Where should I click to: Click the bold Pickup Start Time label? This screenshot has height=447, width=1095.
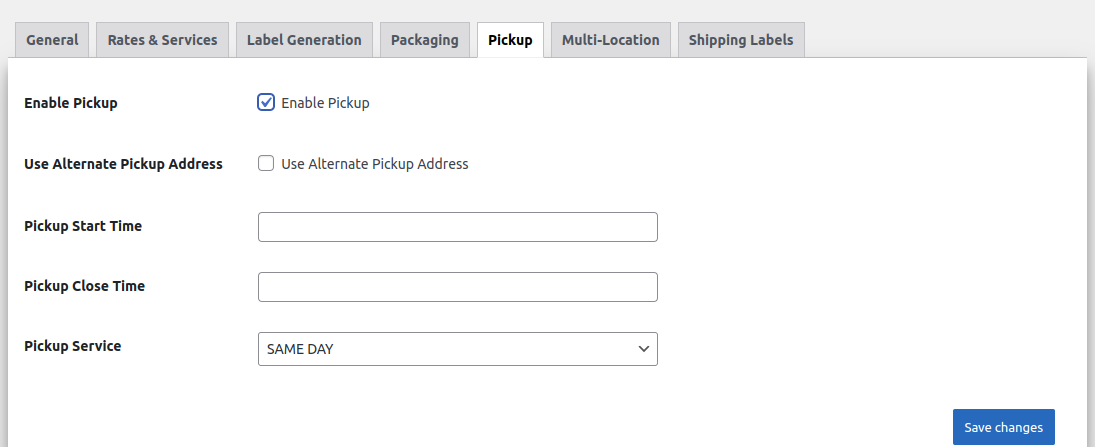pos(83,226)
